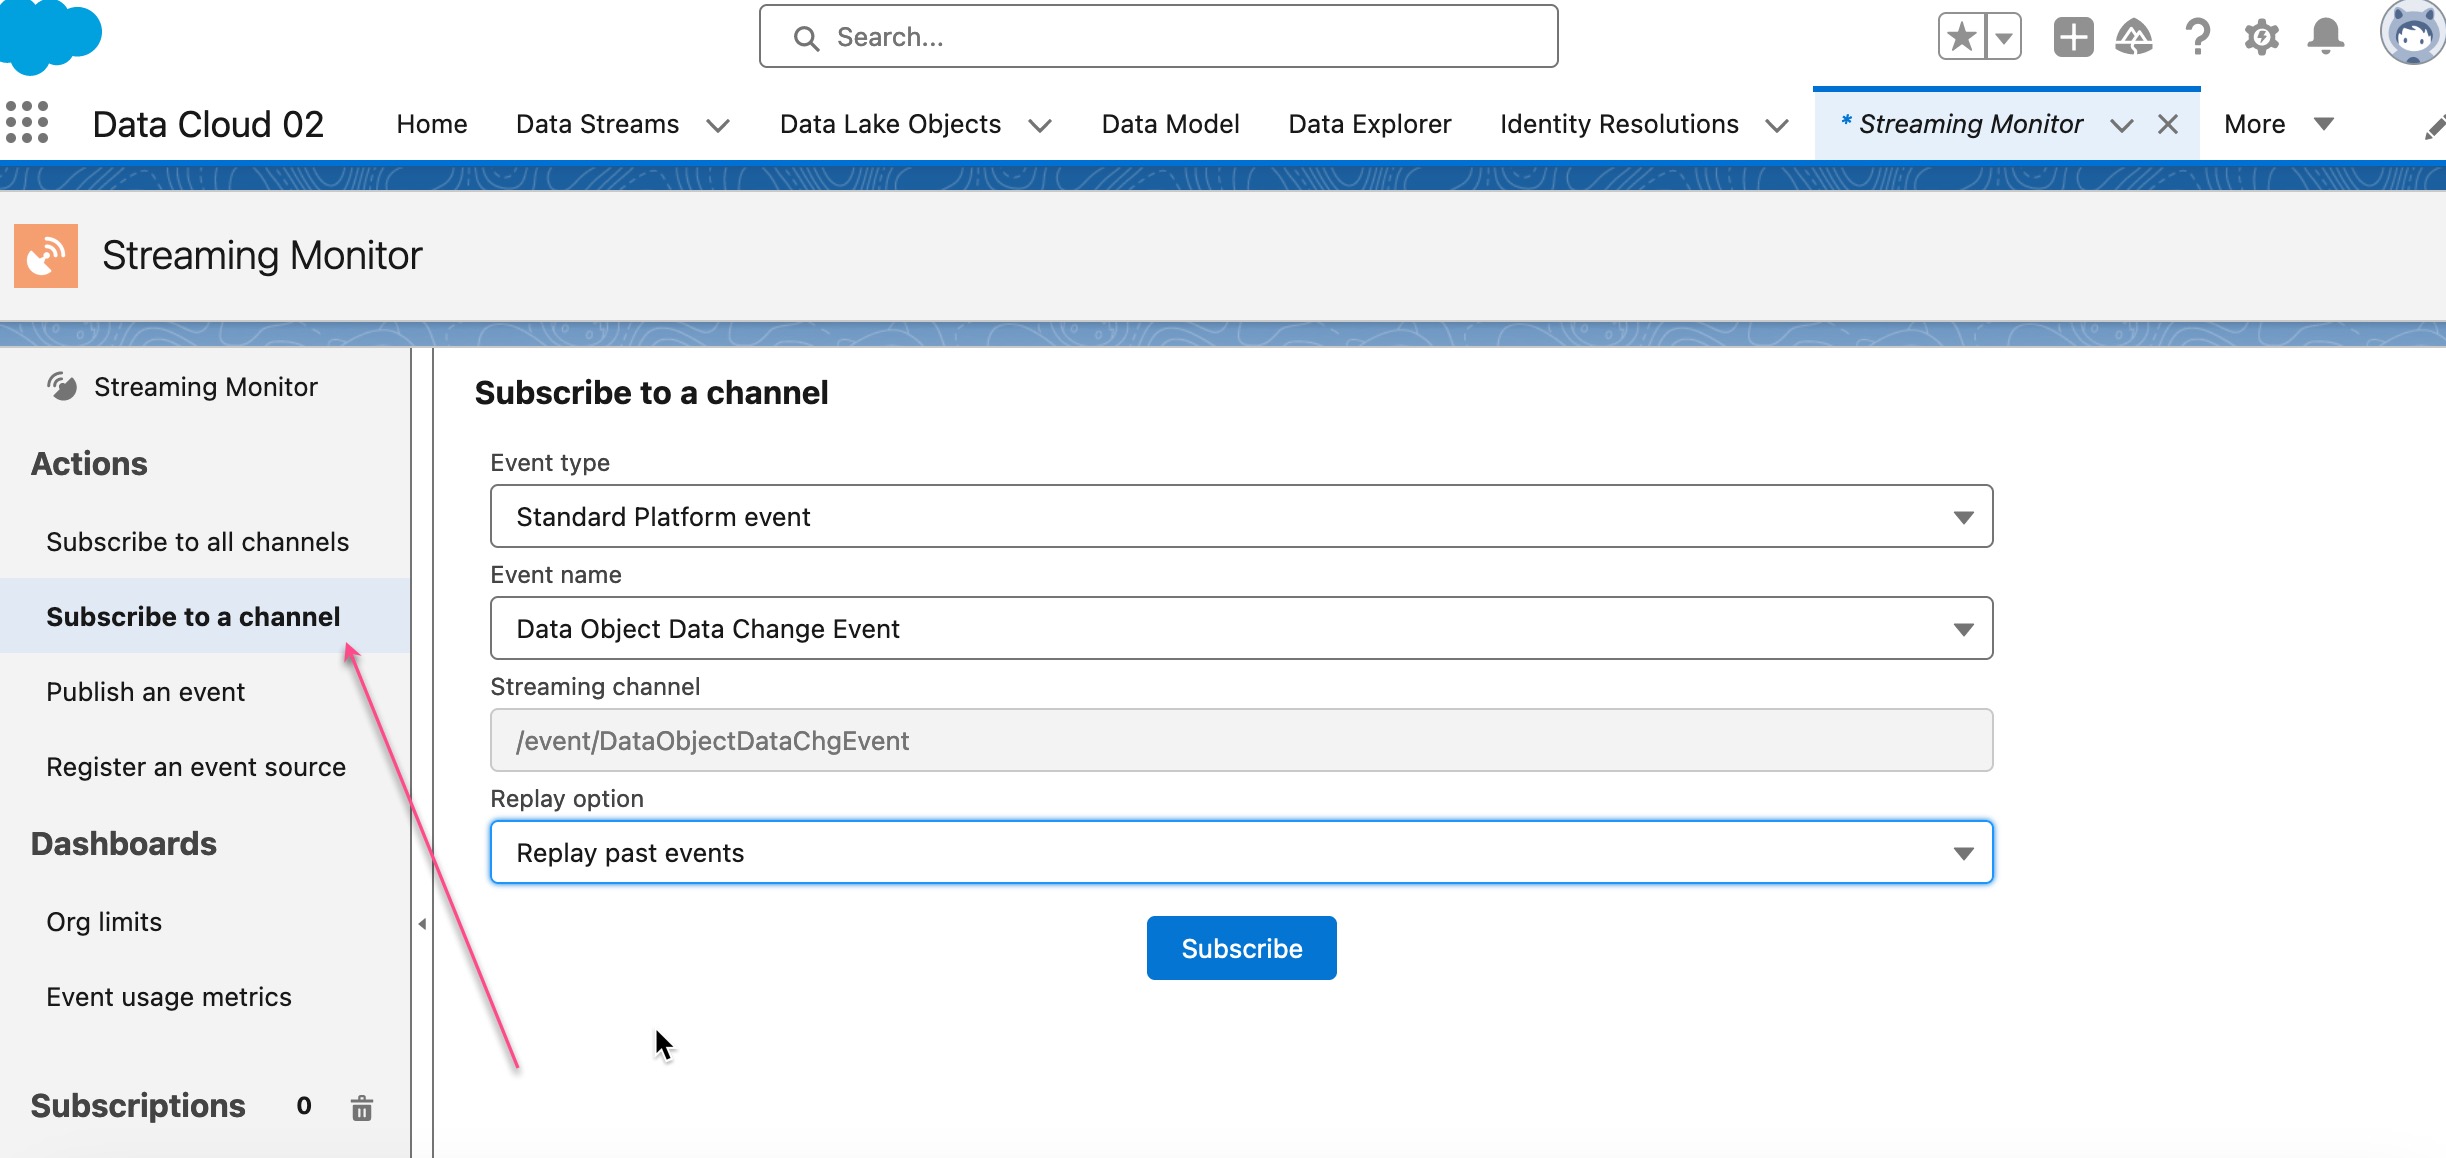This screenshot has width=2446, height=1158.
Task: Expand Data Lake Objects chevron menu
Action: 1040,125
